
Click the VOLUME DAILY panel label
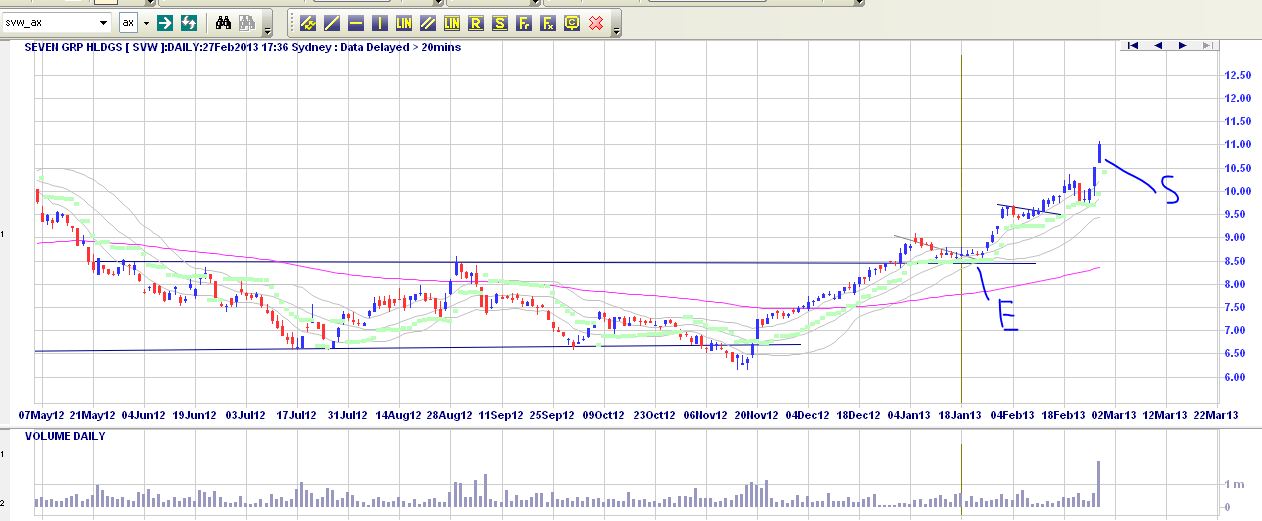coord(65,436)
